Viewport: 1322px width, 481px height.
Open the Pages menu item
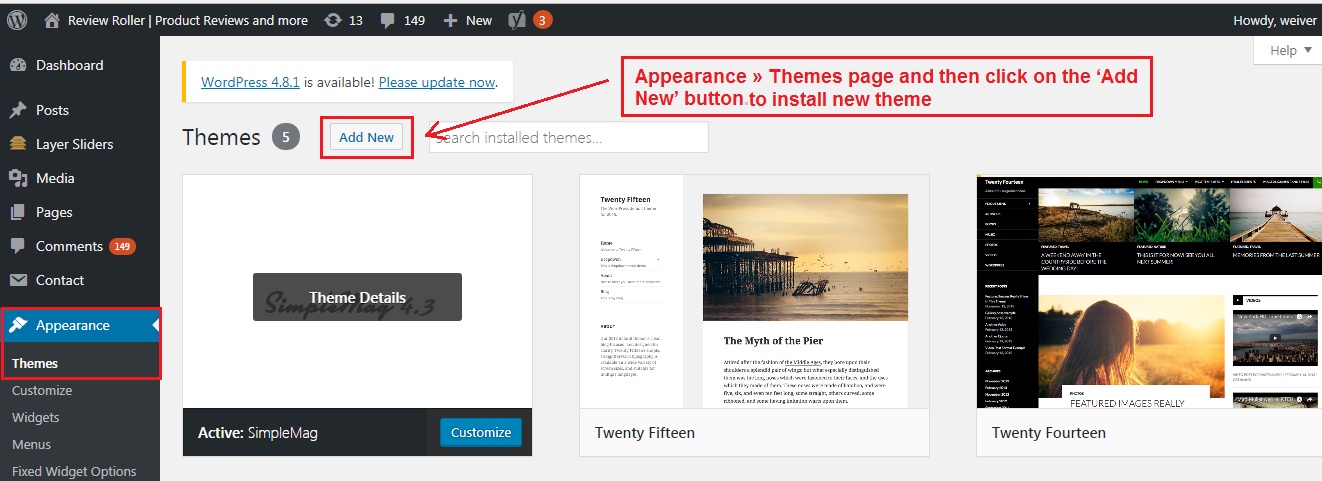tap(54, 212)
